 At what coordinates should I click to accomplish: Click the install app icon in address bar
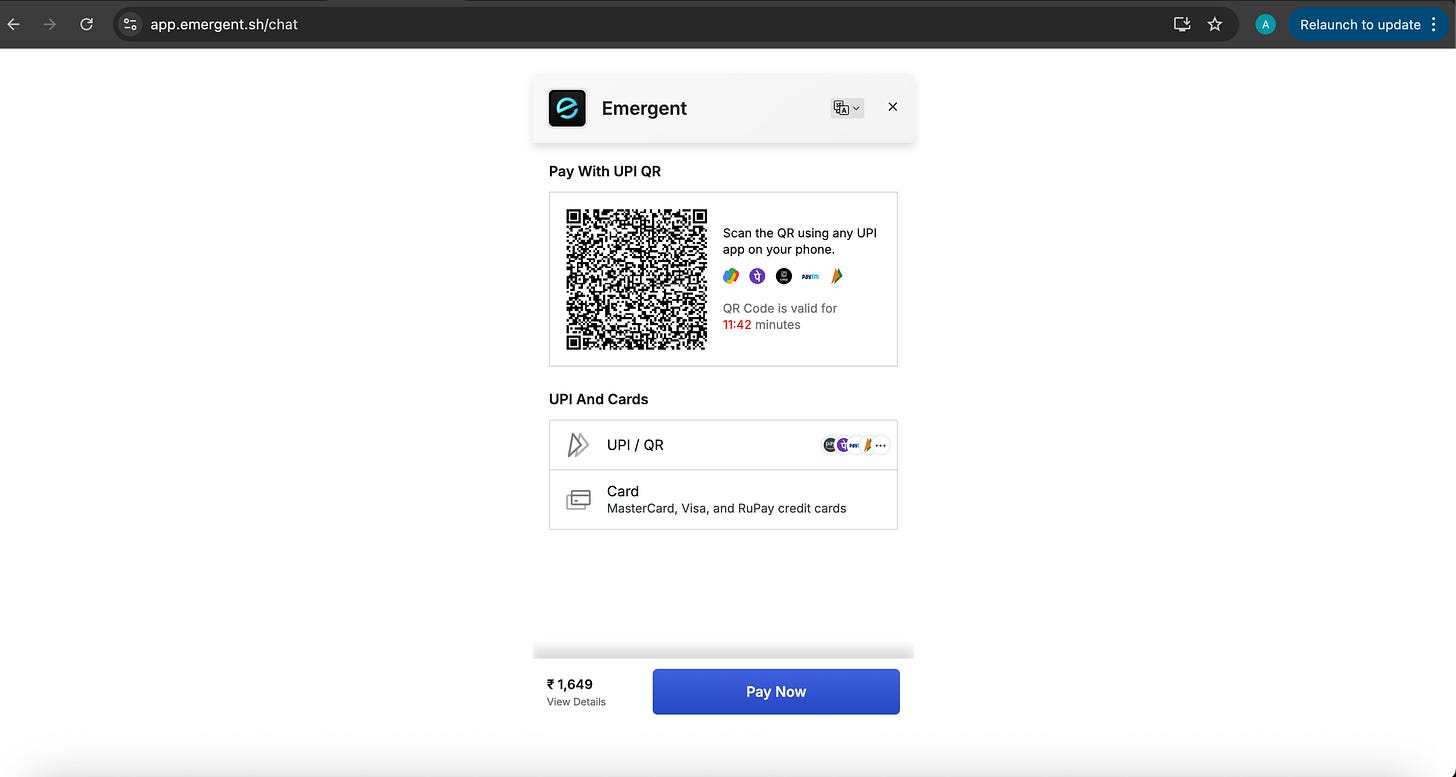[1182, 24]
